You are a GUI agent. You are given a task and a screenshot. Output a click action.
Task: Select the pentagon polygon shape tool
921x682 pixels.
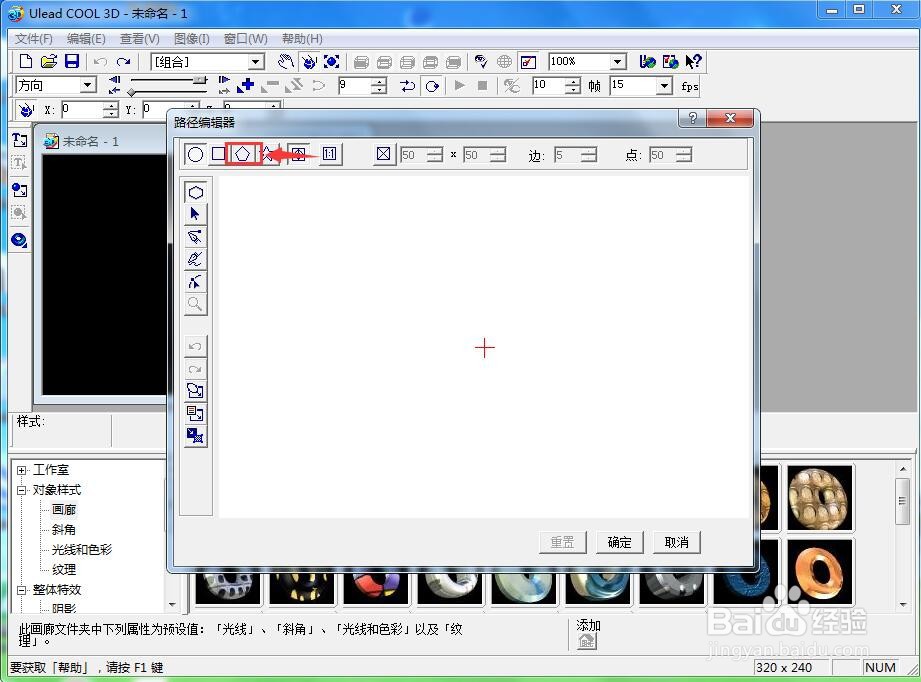[243, 154]
